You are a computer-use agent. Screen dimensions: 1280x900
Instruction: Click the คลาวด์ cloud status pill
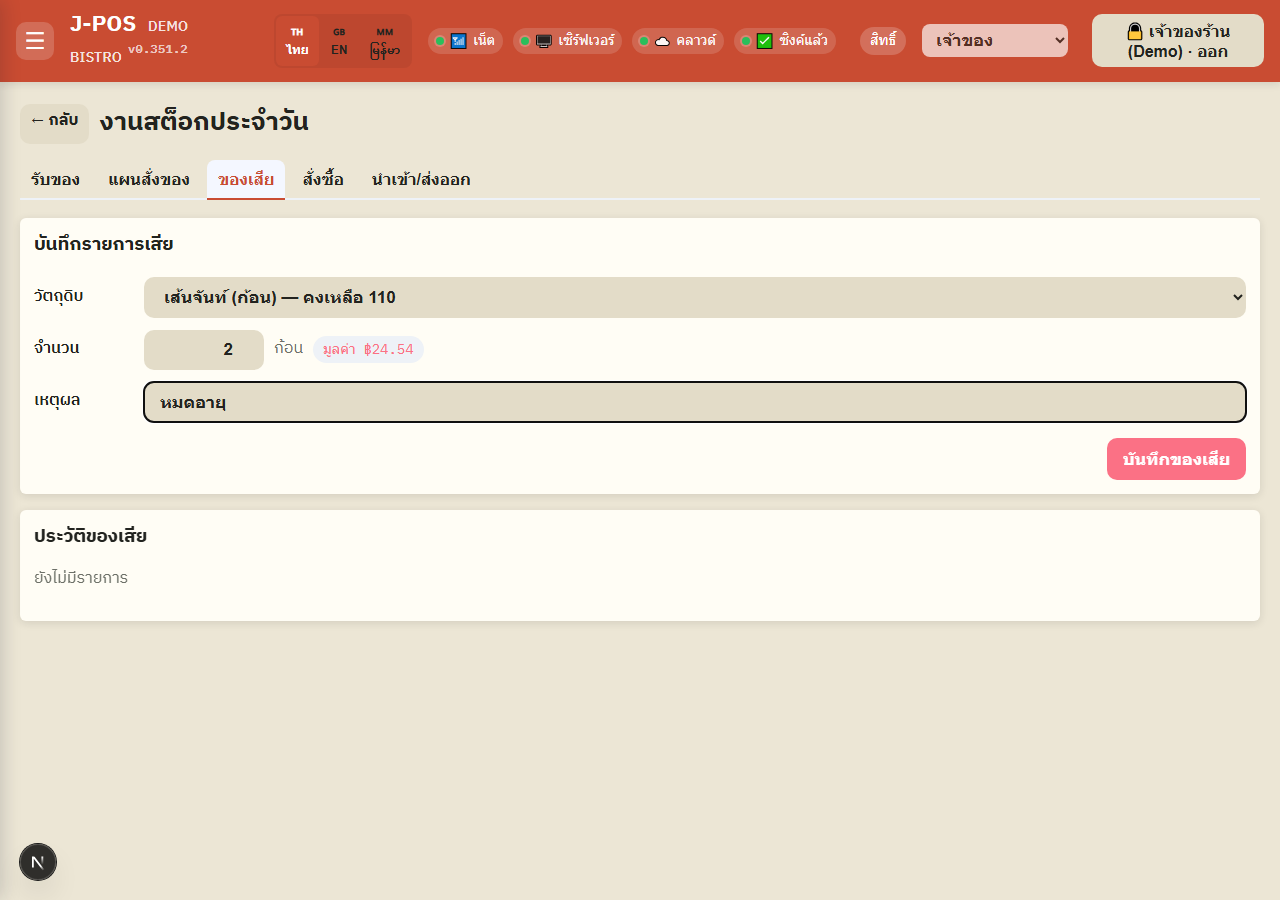[678, 41]
